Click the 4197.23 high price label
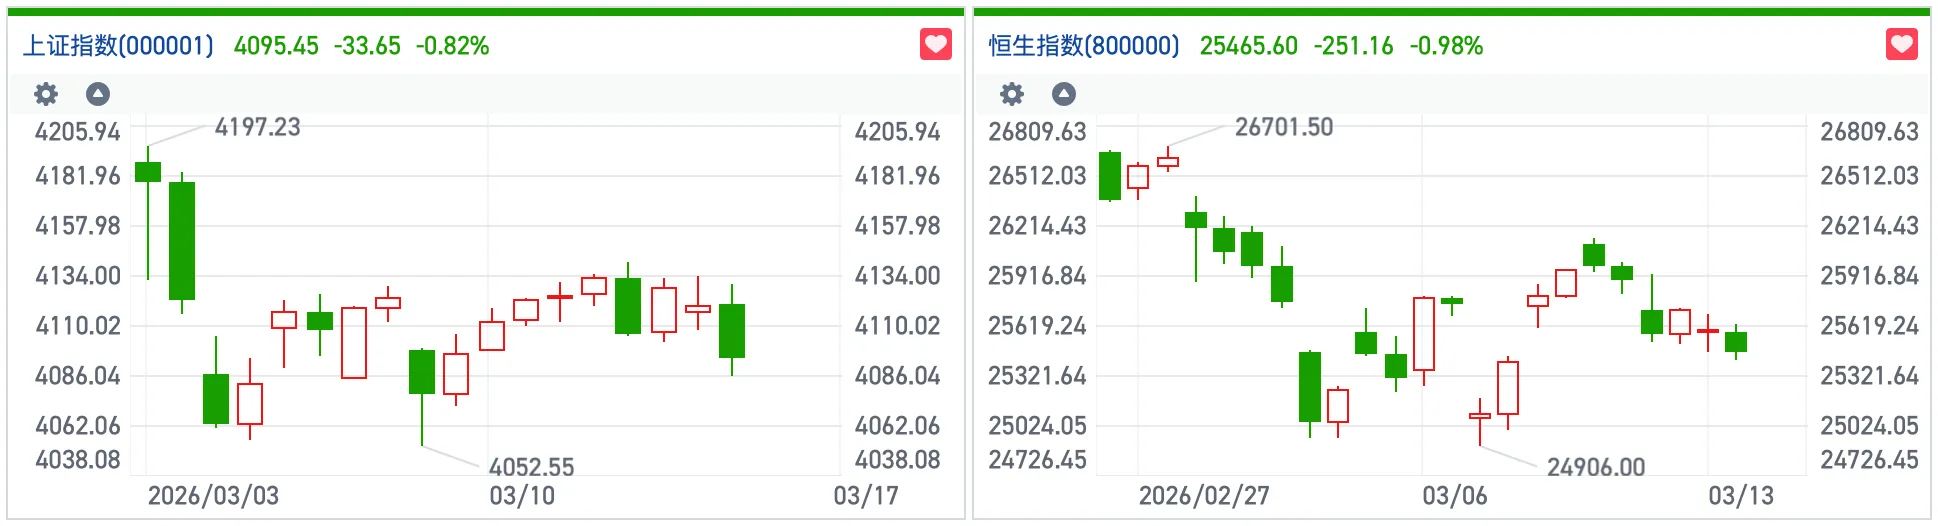The image size is (1938, 526). tap(257, 127)
